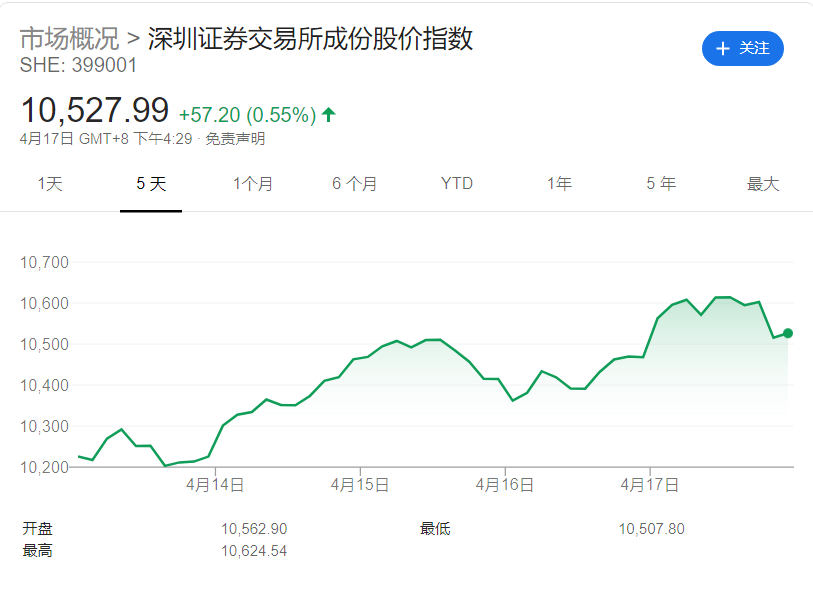Choose the 5 年 range tab
This screenshot has height=592, width=813.
[661, 184]
